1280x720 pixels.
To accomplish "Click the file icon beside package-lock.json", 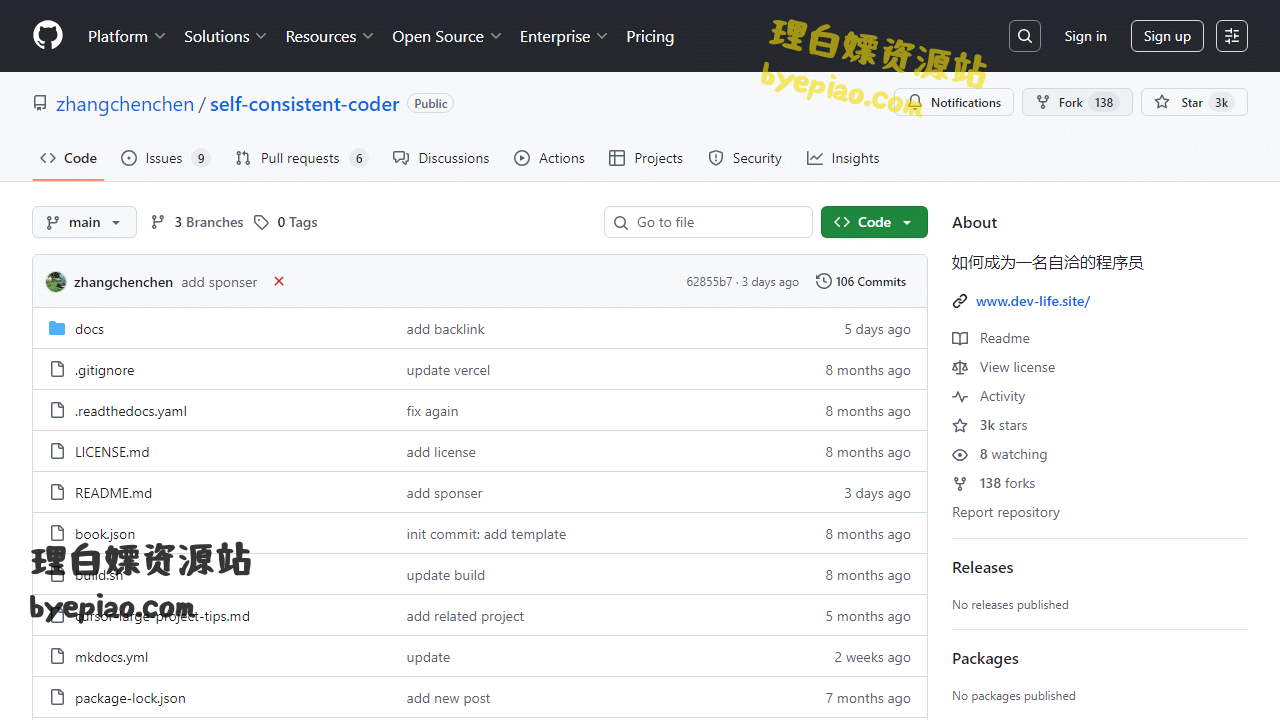I will pyautogui.click(x=57, y=698).
